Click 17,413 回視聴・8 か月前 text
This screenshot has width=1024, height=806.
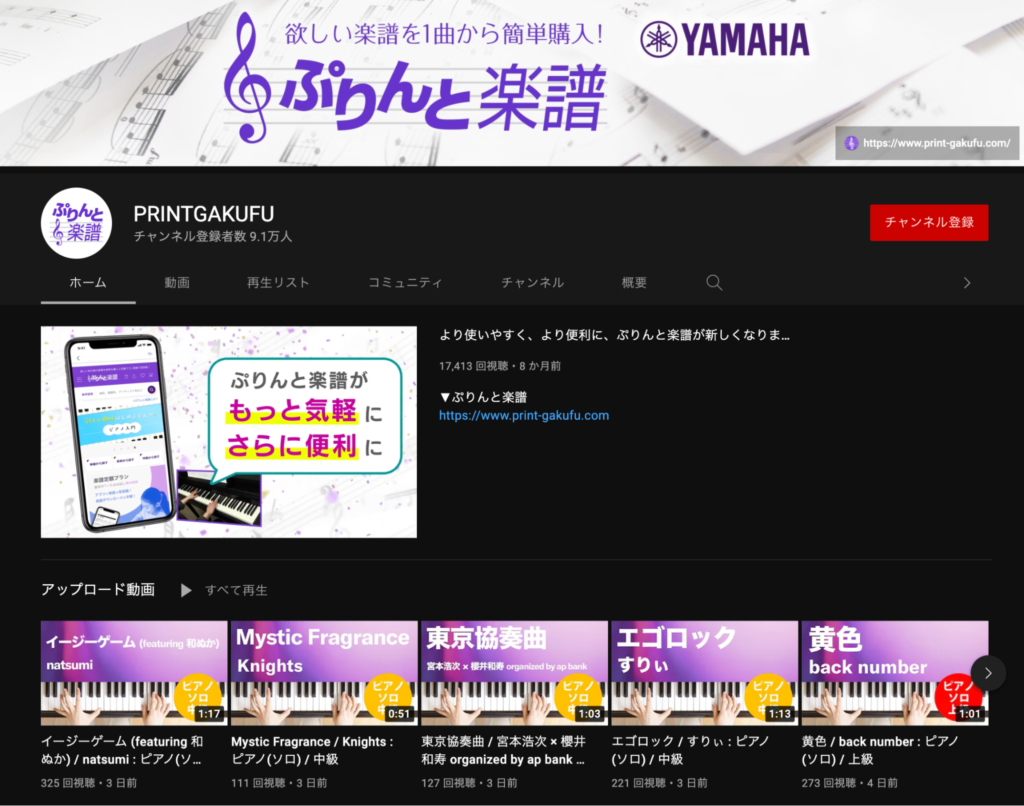click(500, 366)
